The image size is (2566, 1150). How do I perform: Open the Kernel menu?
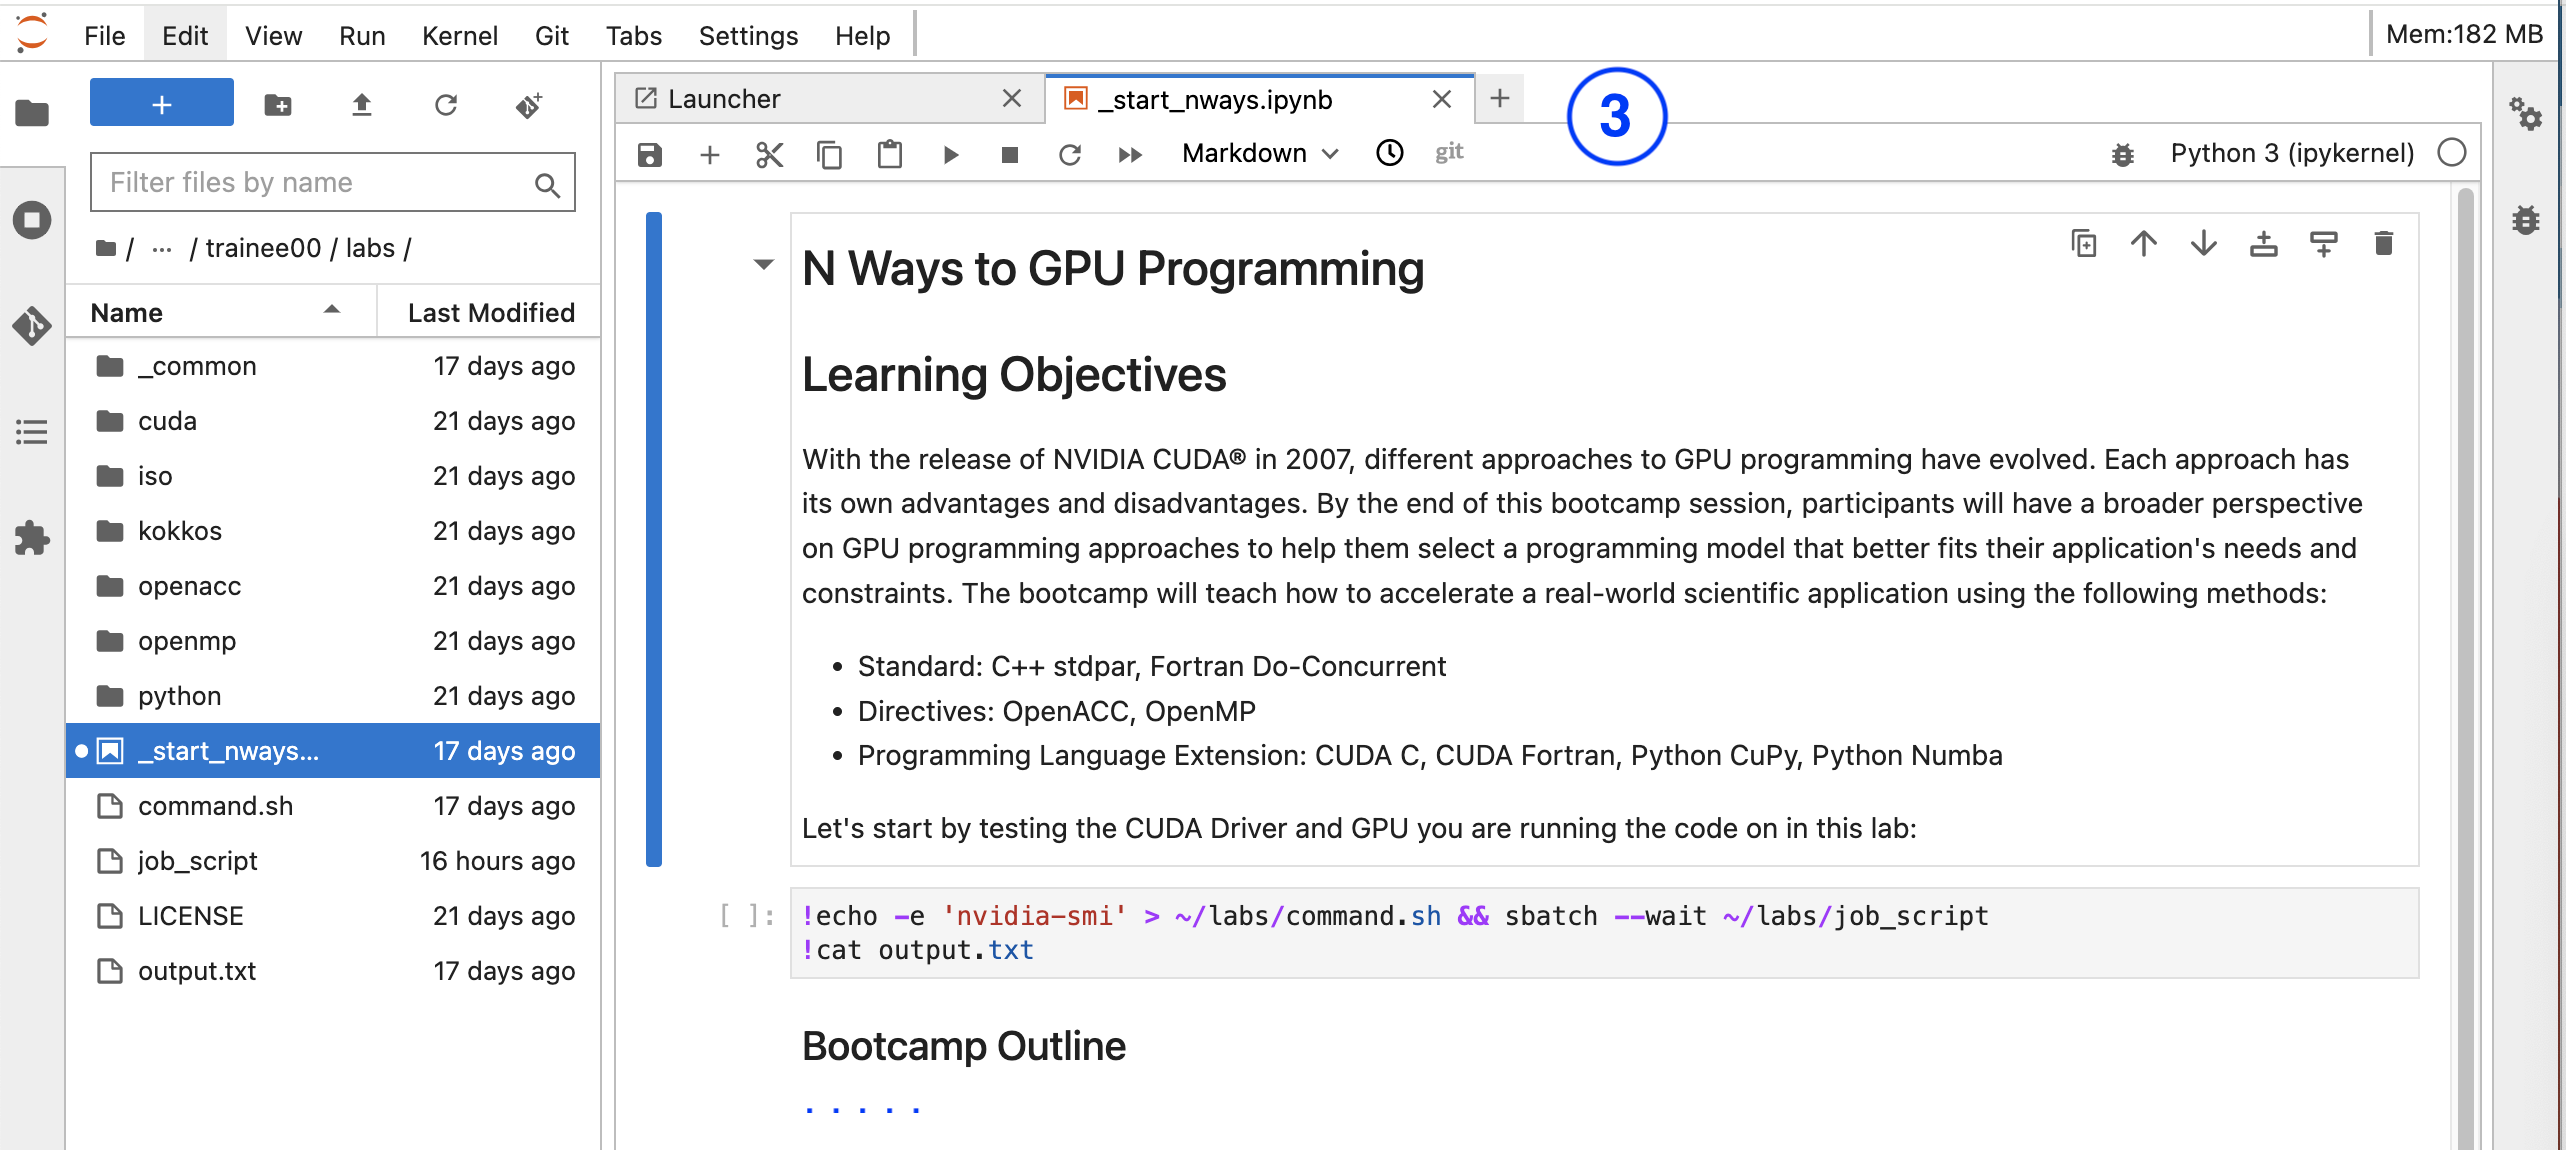pos(459,36)
